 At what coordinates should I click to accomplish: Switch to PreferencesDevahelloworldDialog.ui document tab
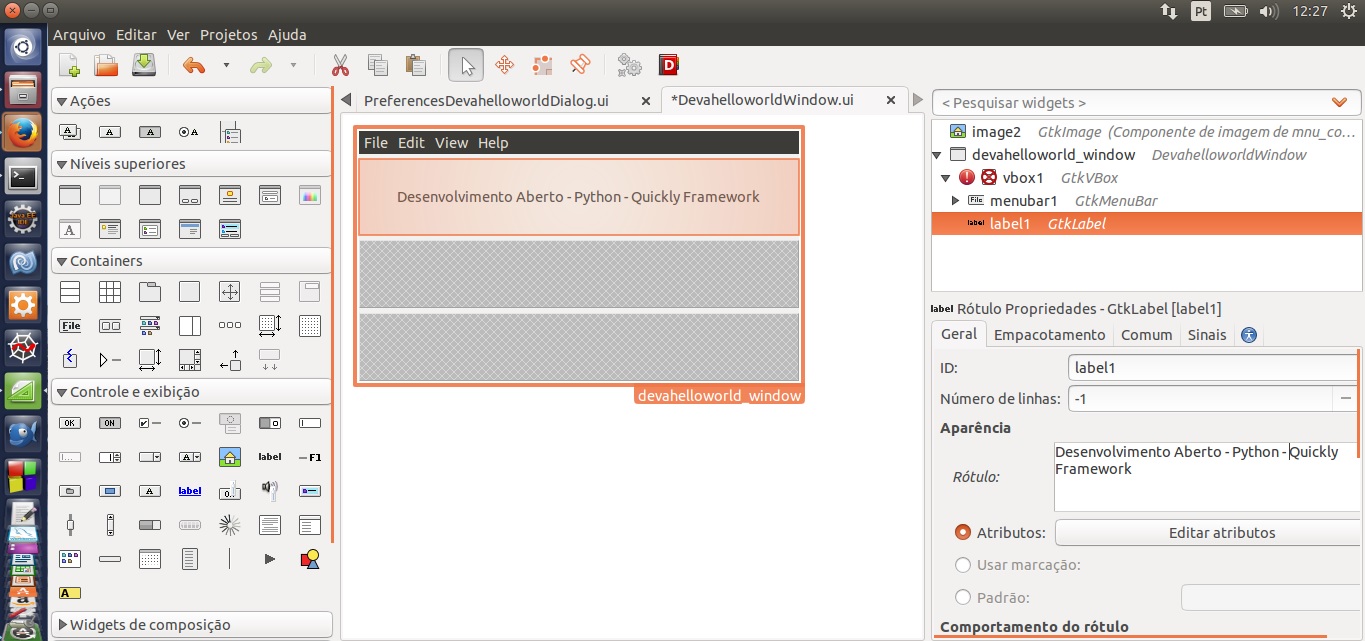click(486, 100)
